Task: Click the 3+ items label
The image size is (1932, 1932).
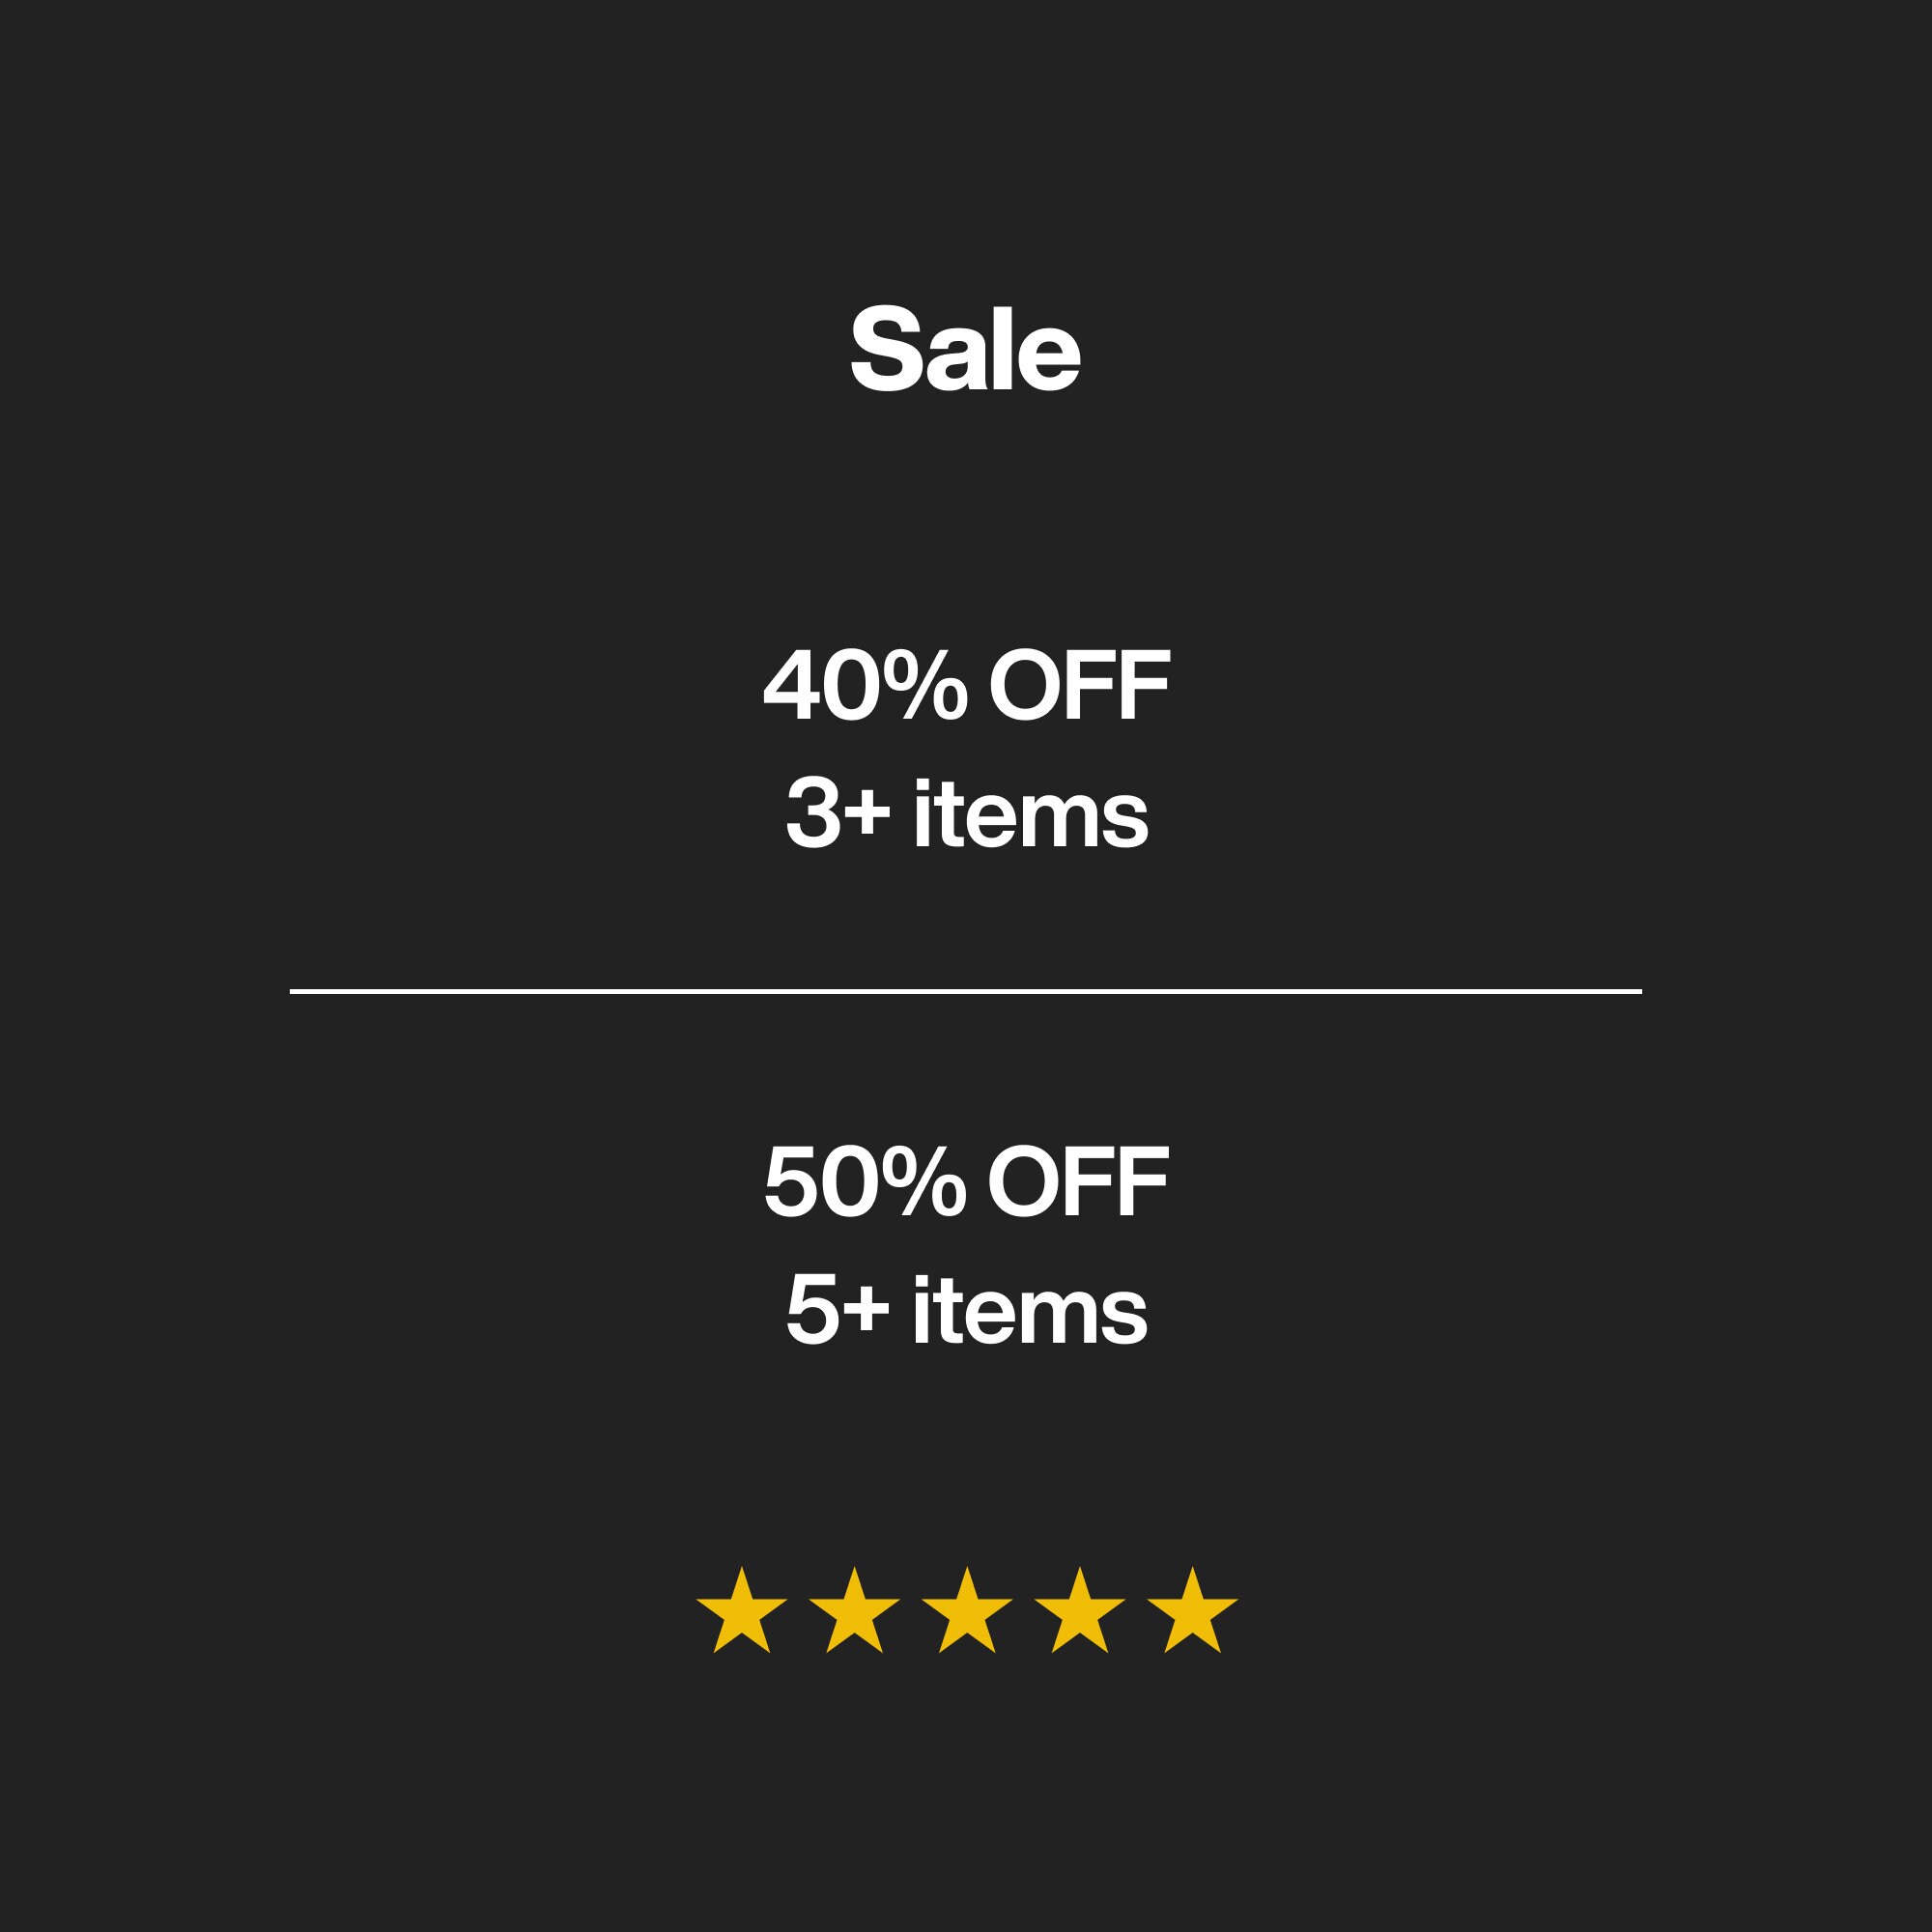Action: pyautogui.click(x=967, y=814)
